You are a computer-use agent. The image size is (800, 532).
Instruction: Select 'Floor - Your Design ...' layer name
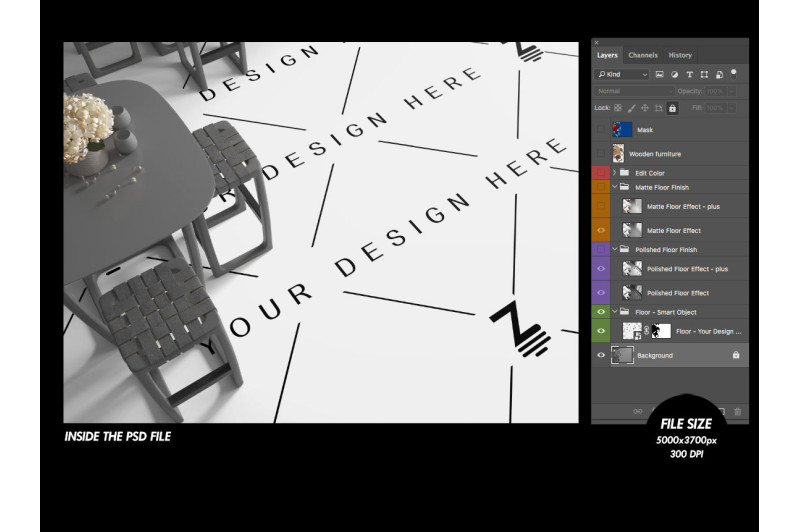(x=709, y=331)
